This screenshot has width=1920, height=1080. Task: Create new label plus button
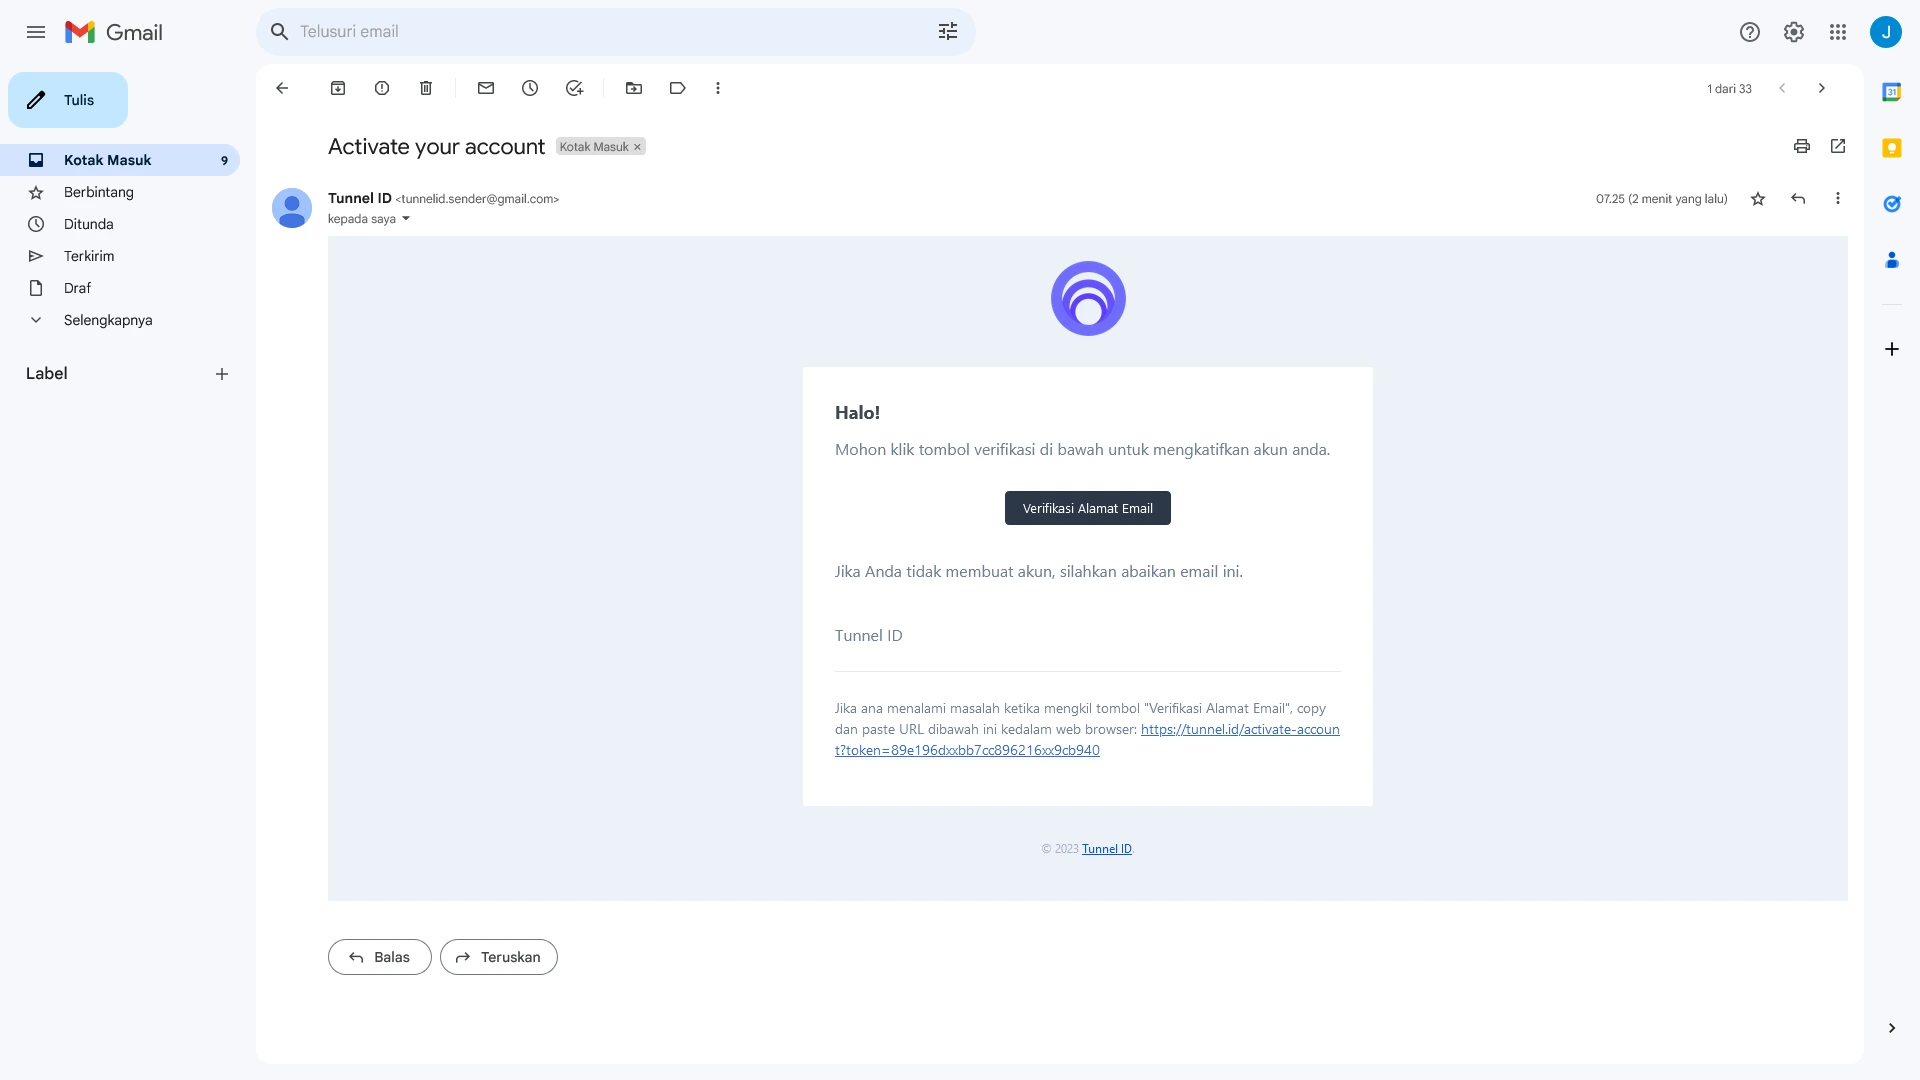pos(222,374)
